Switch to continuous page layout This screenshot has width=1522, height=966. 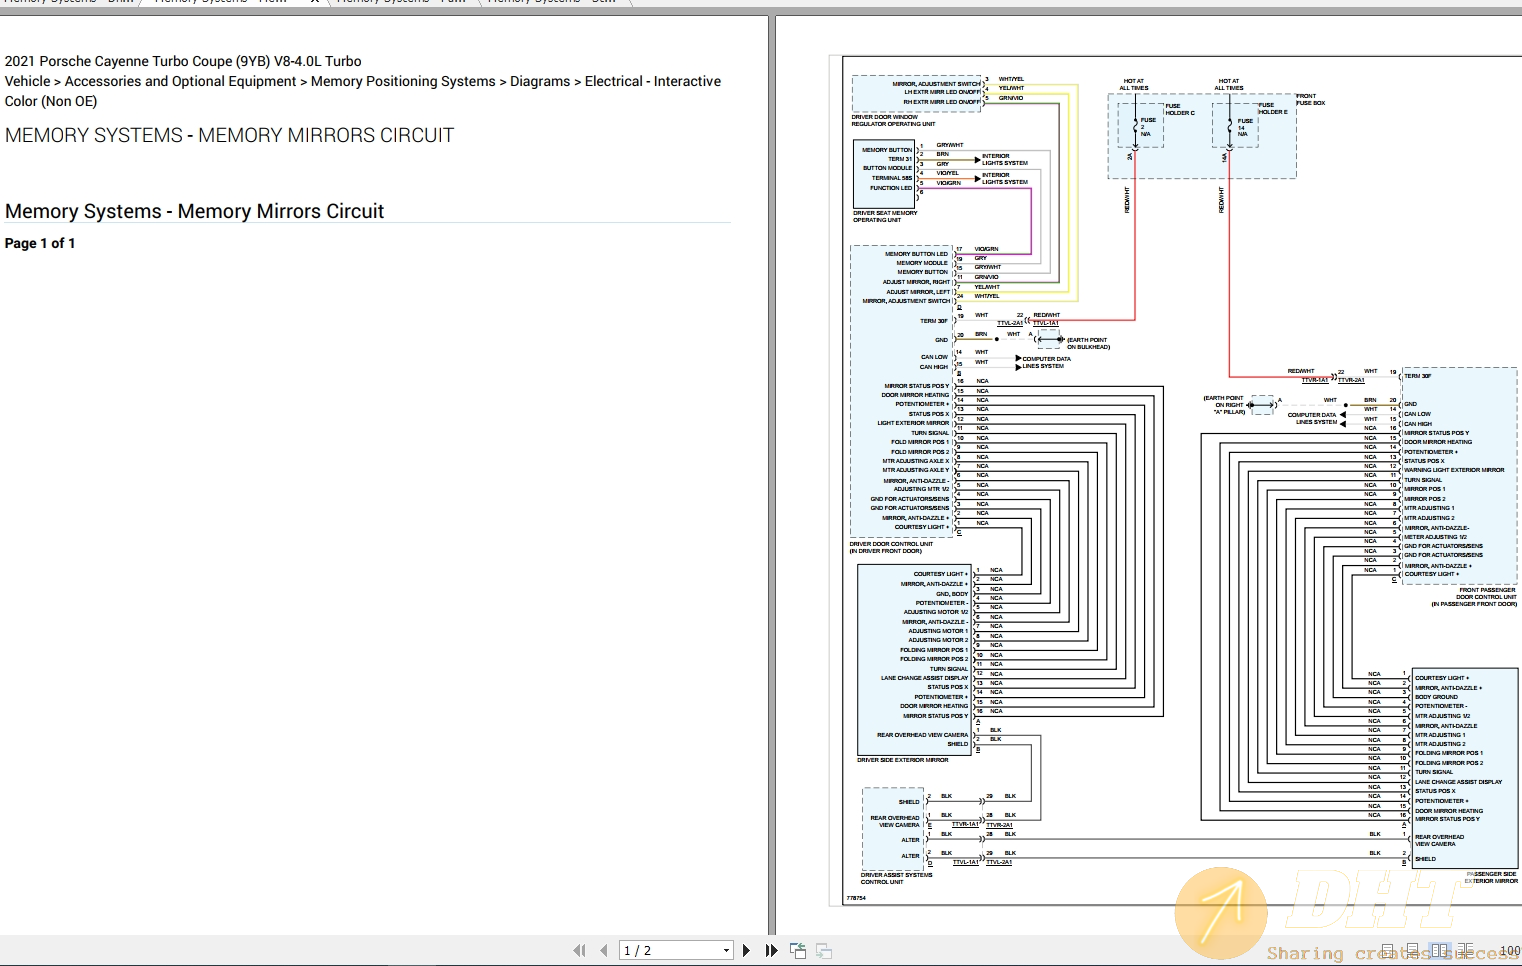(x=1412, y=951)
